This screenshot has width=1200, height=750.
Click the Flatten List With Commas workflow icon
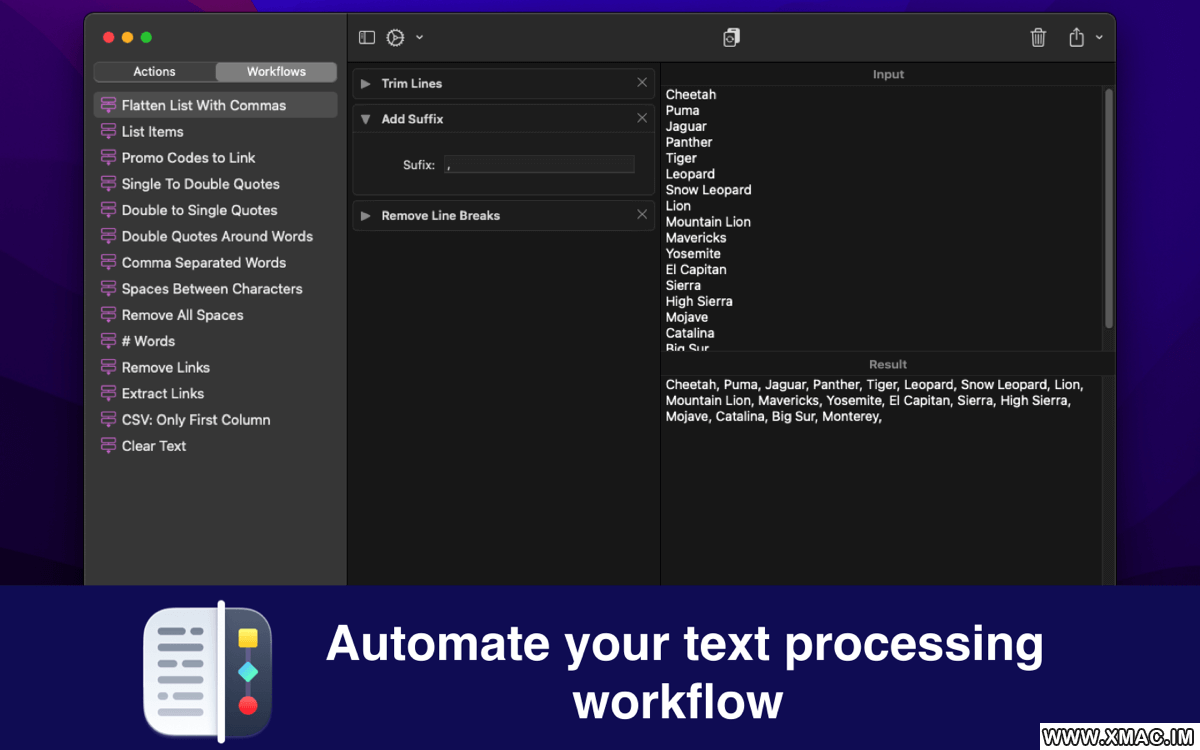(108, 105)
